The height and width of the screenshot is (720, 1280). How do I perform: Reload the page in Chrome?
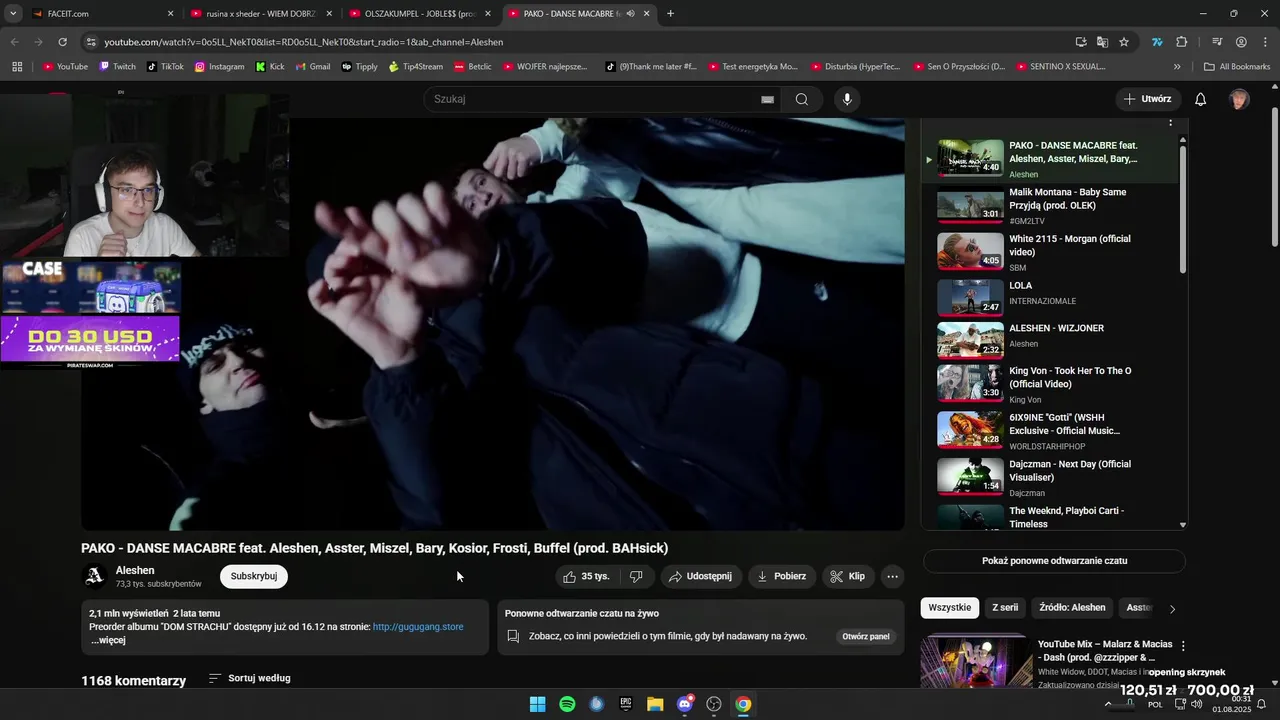click(x=62, y=42)
